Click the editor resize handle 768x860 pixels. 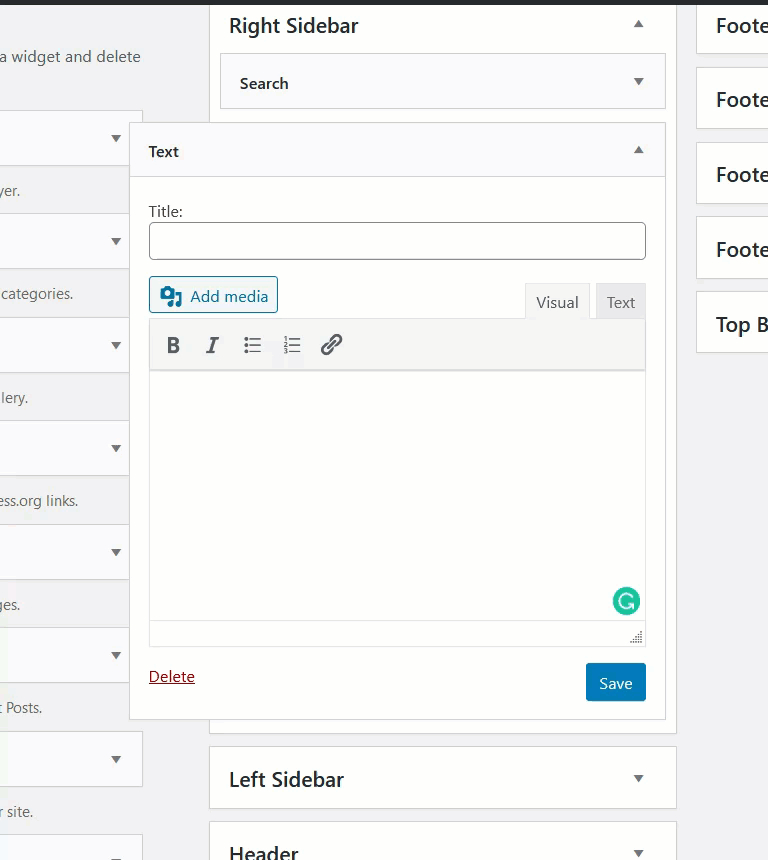point(637,637)
